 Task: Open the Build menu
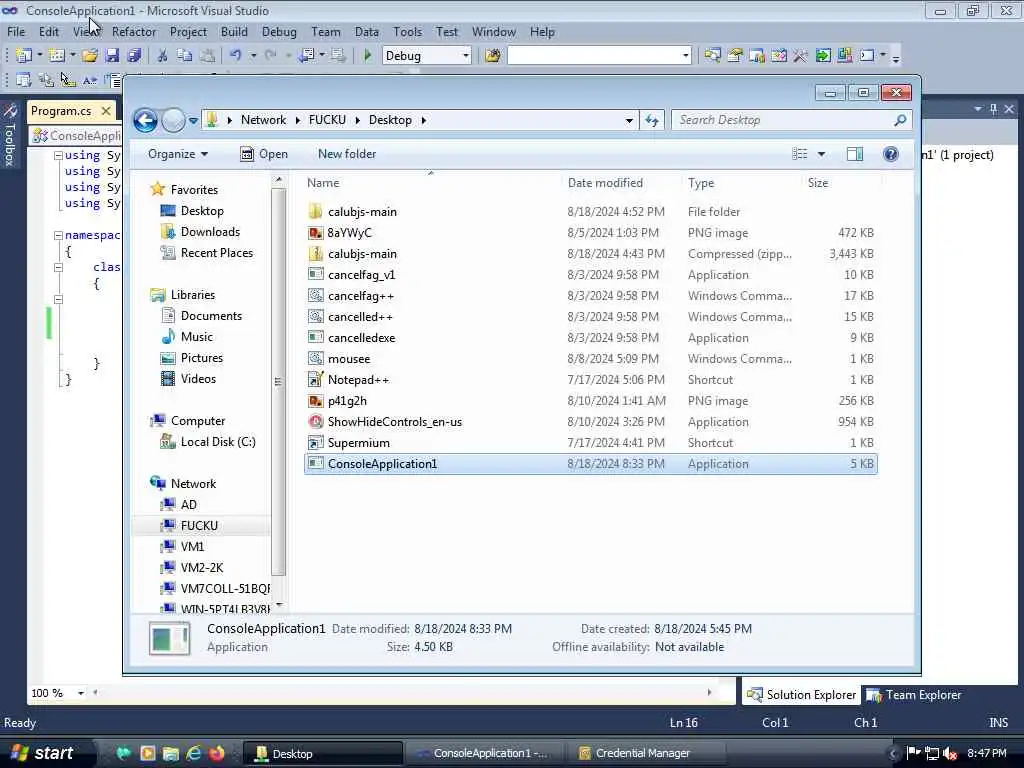[x=234, y=31]
